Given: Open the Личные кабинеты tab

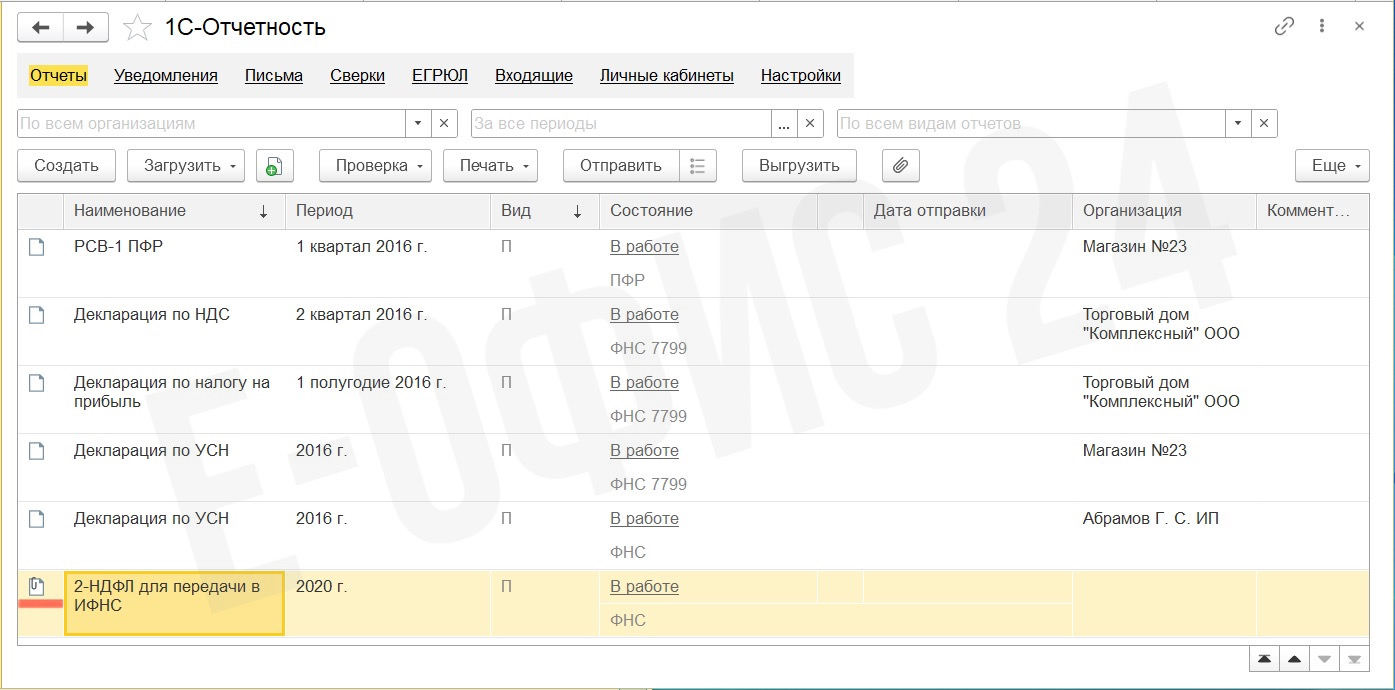Looking at the screenshot, I should click(x=666, y=75).
